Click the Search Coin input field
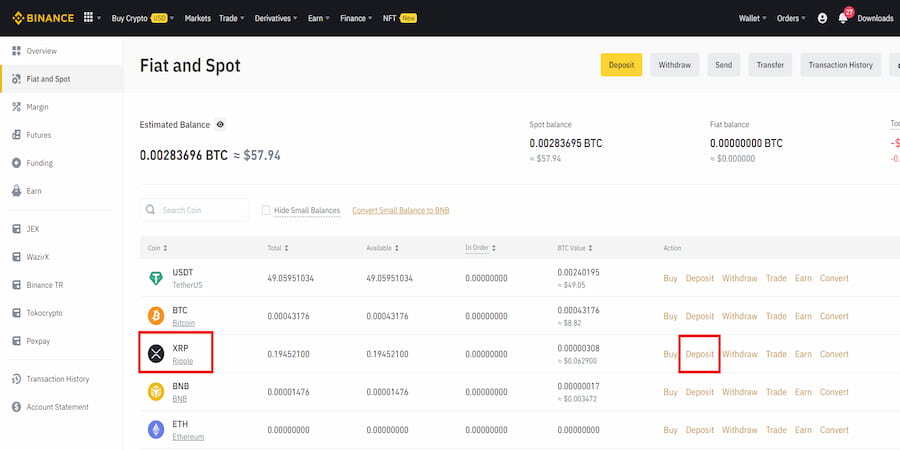Viewport: 900px width, 450px height. (x=195, y=210)
